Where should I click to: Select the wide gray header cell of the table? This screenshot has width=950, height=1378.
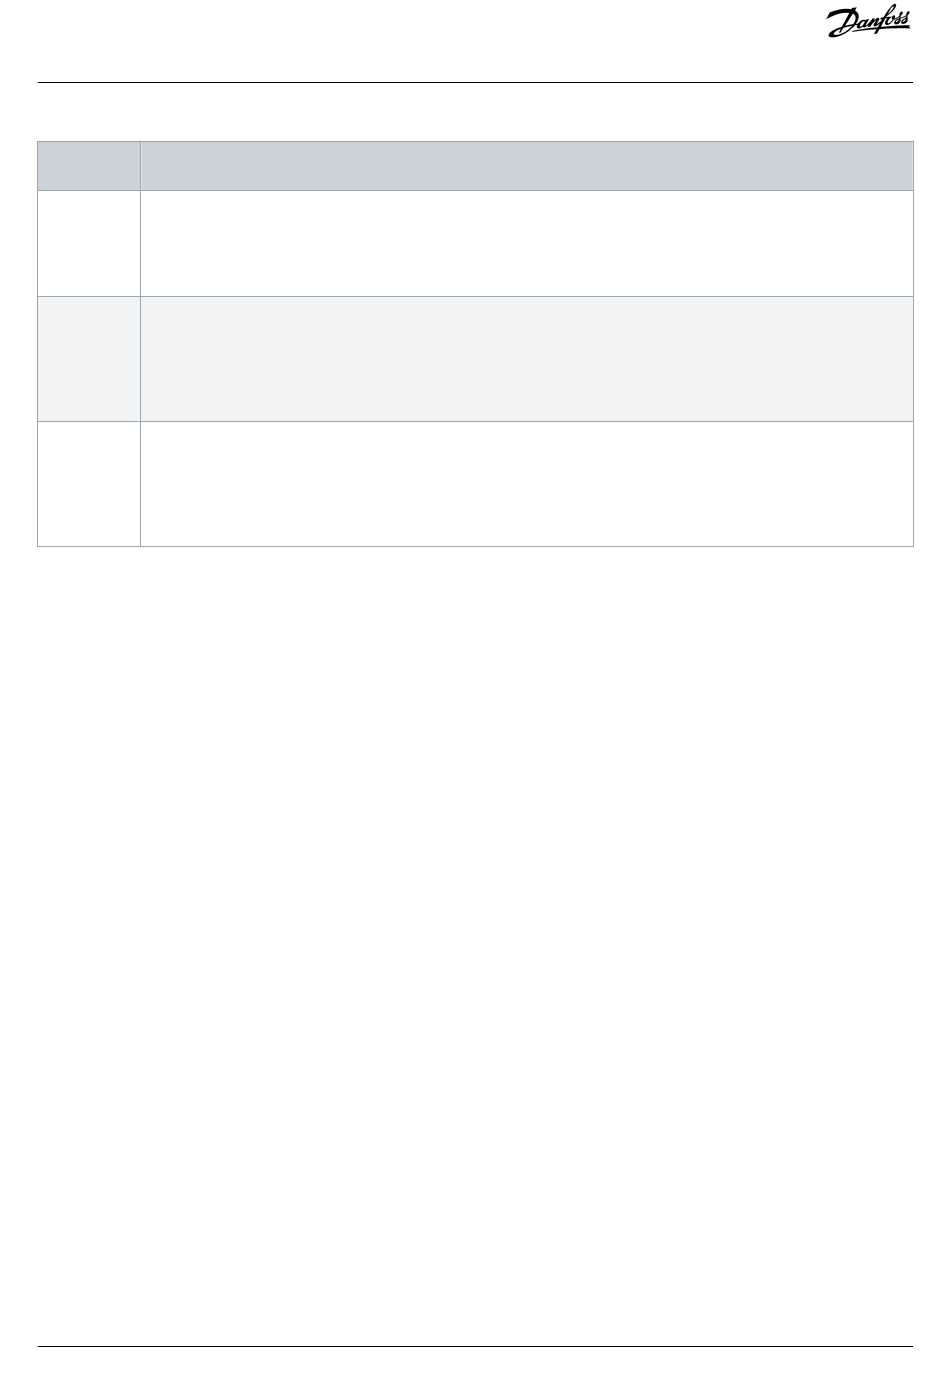point(527,166)
